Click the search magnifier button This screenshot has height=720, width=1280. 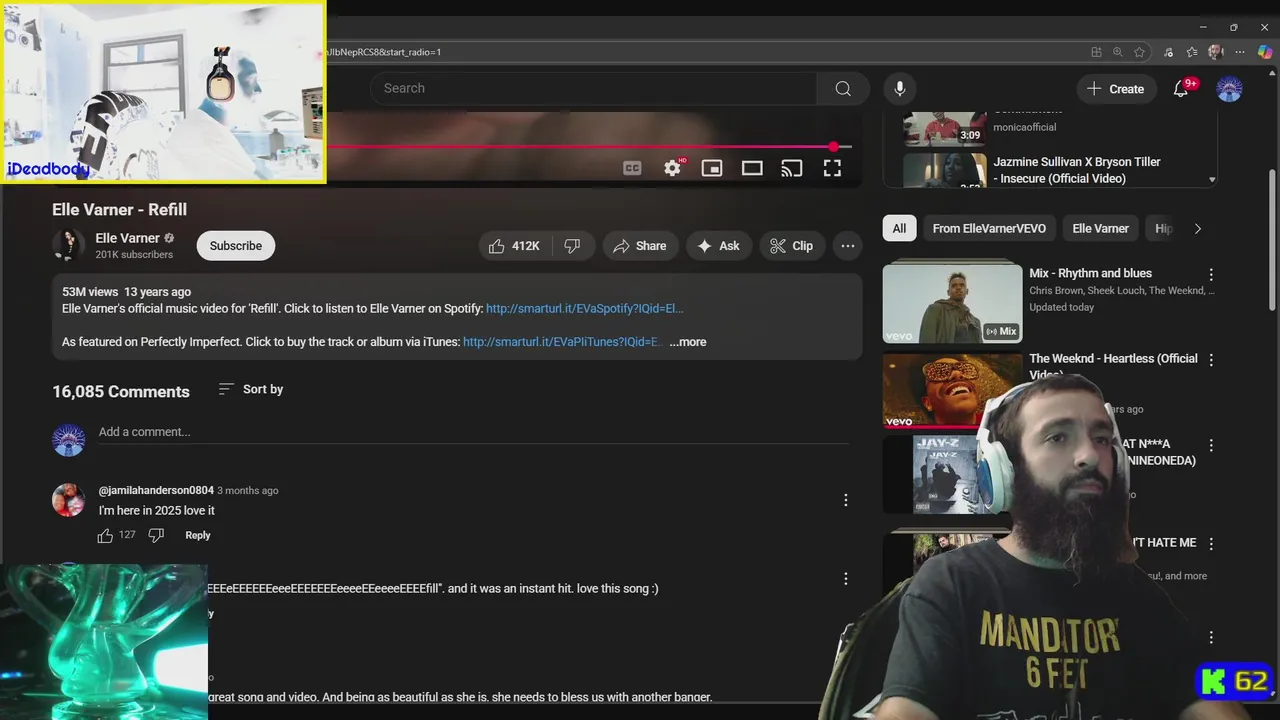pyautogui.click(x=843, y=88)
